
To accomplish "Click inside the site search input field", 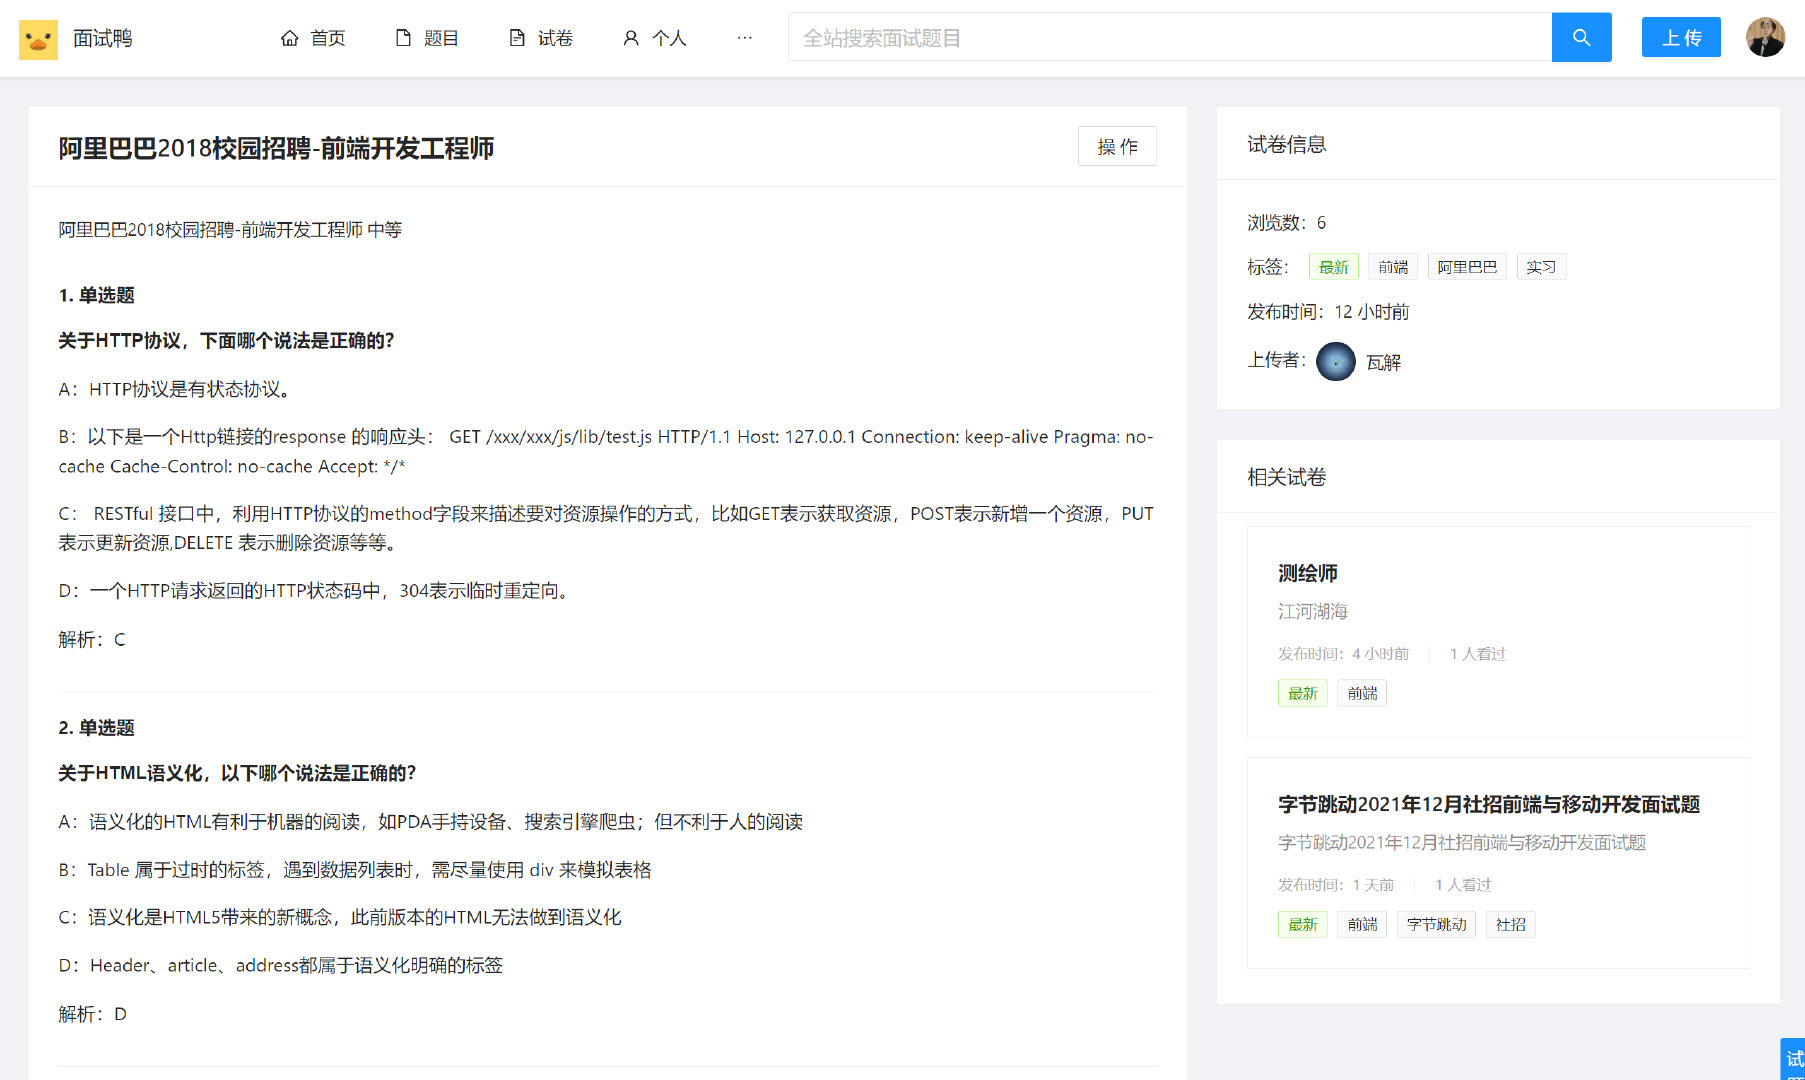I will tap(1100, 37).
